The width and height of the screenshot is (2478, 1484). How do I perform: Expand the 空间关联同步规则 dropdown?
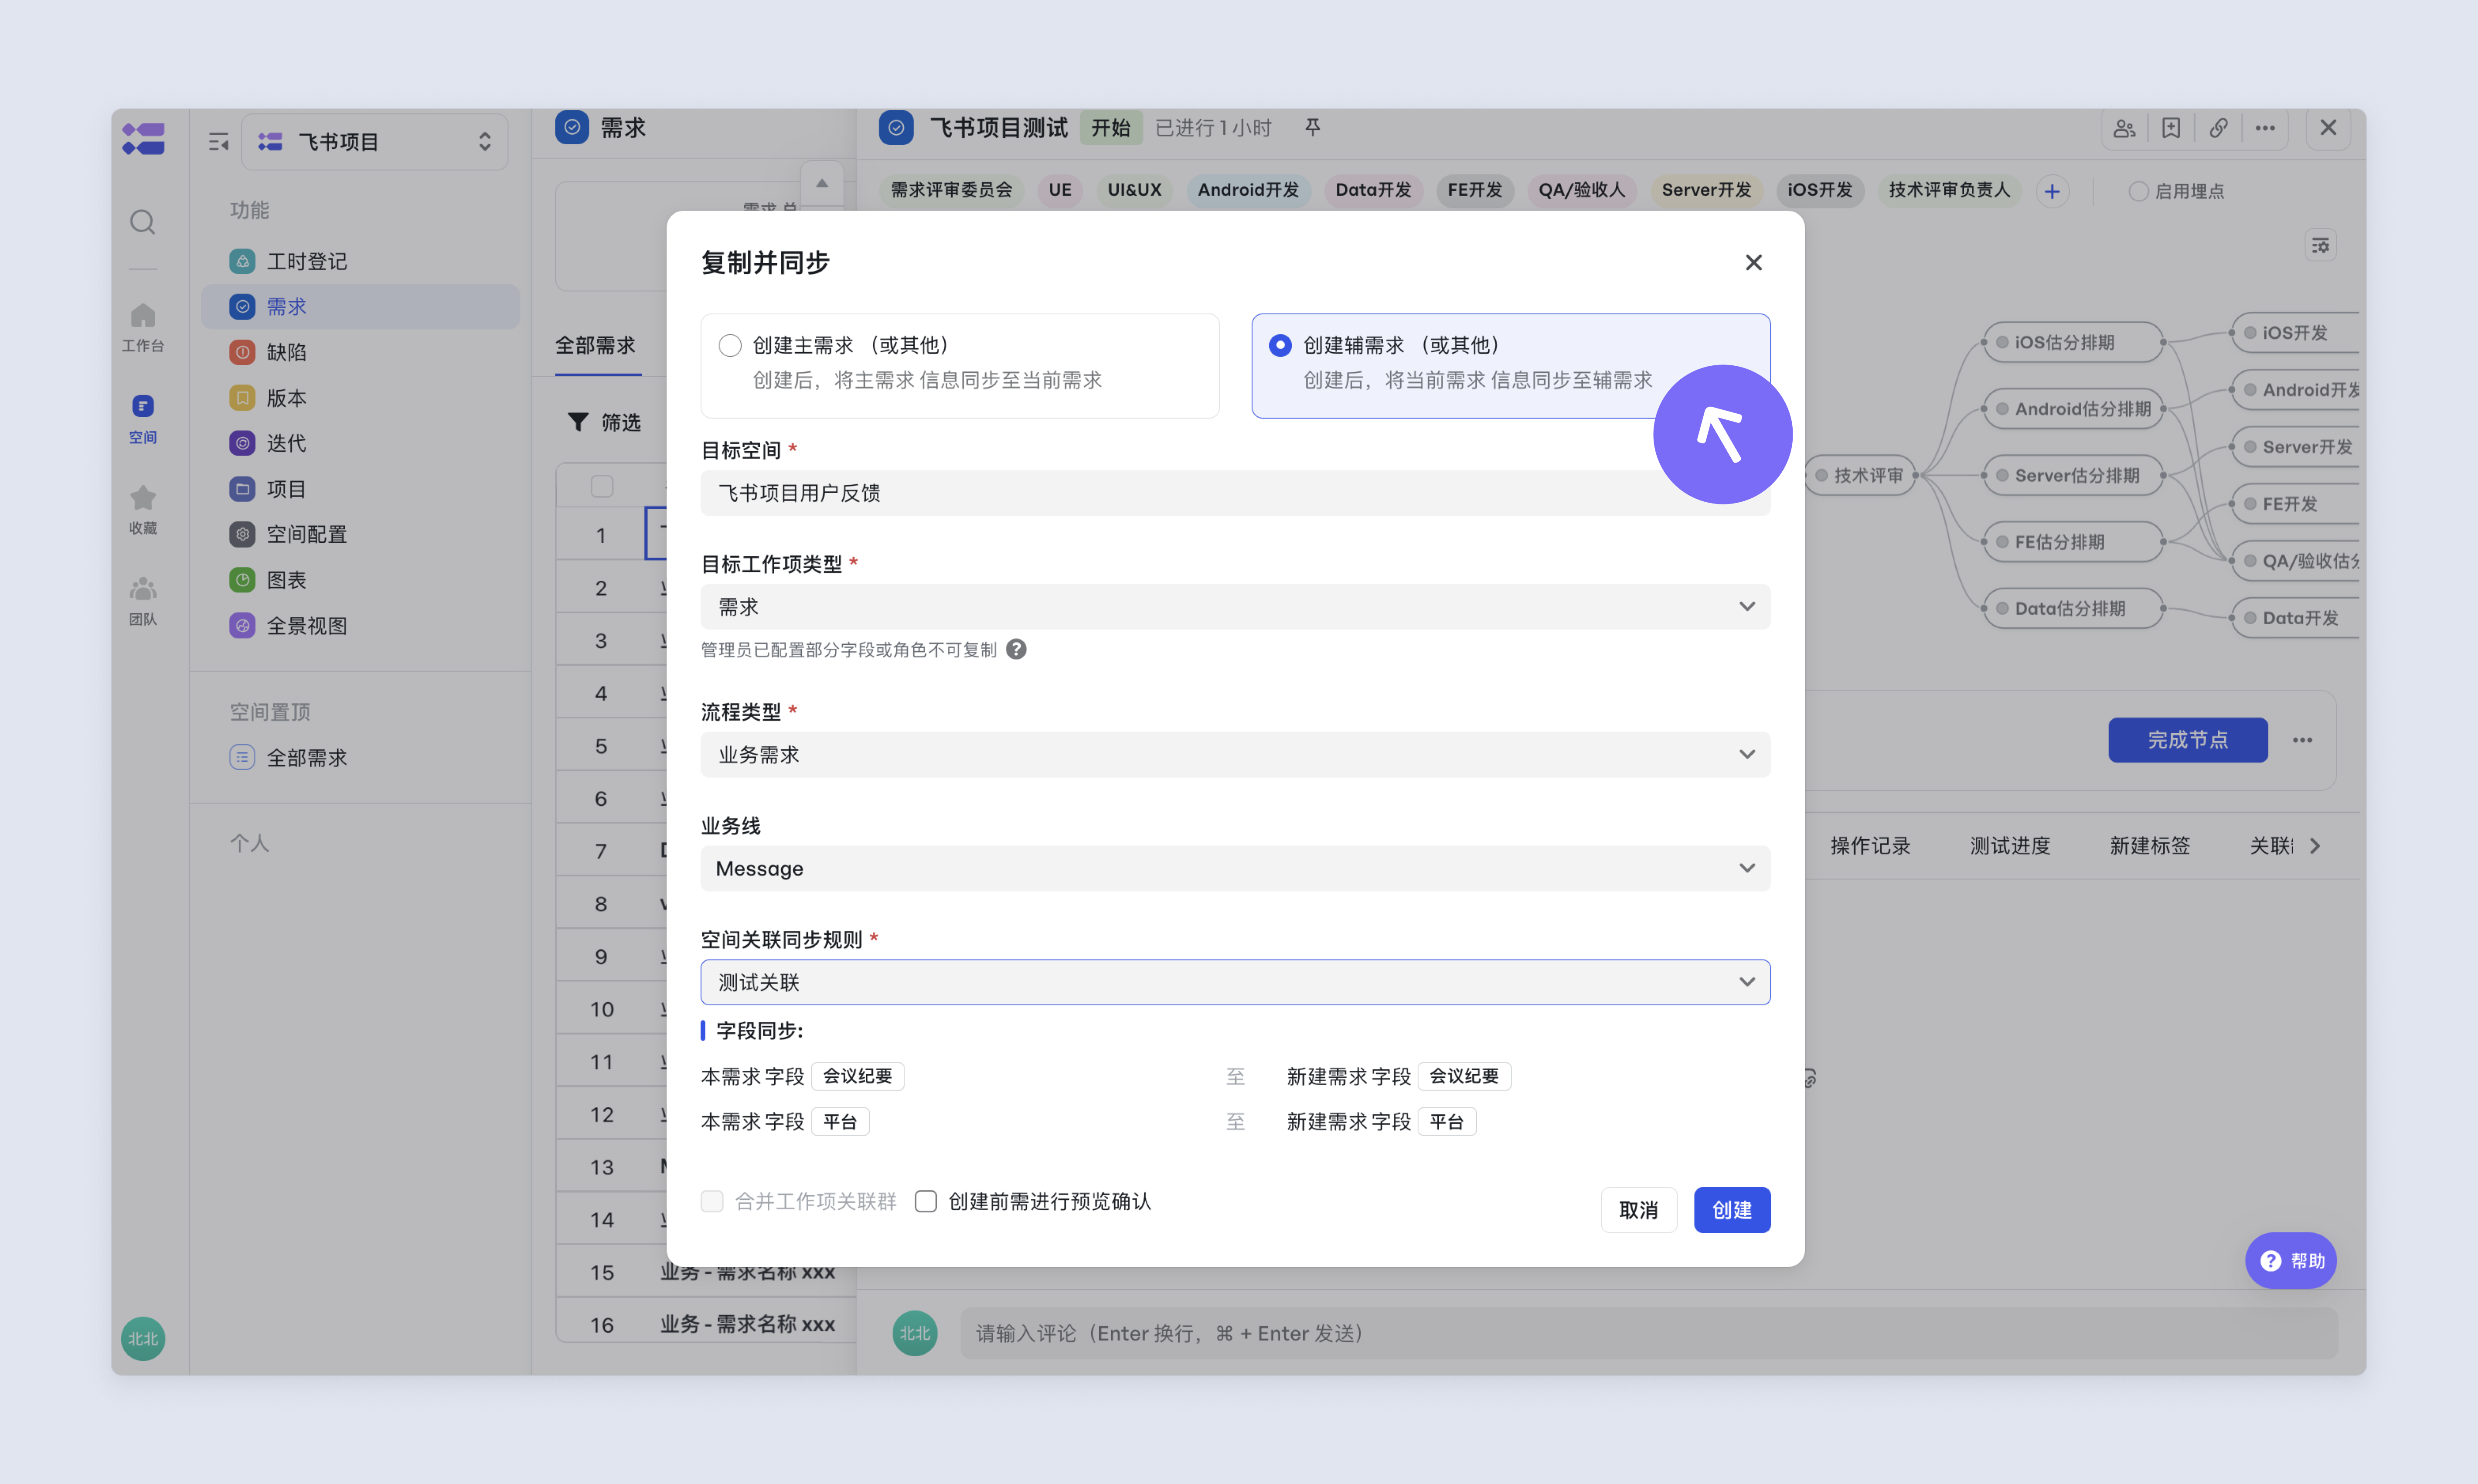(1235, 983)
